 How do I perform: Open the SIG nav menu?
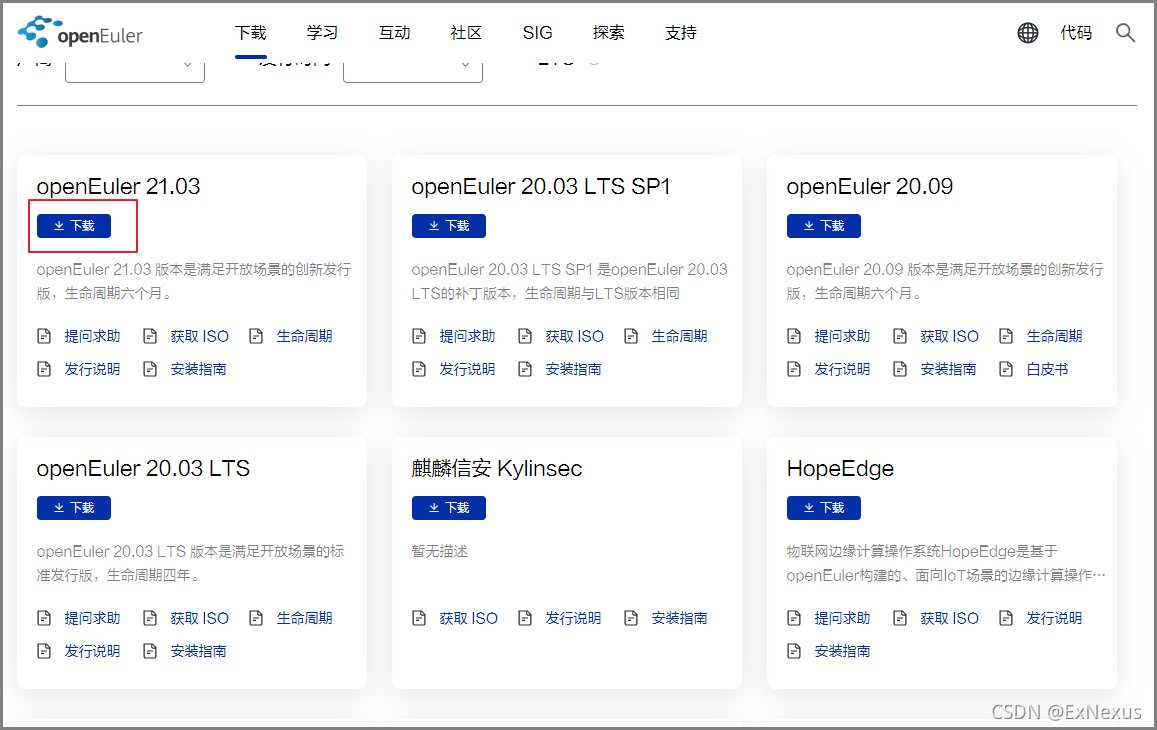(537, 32)
